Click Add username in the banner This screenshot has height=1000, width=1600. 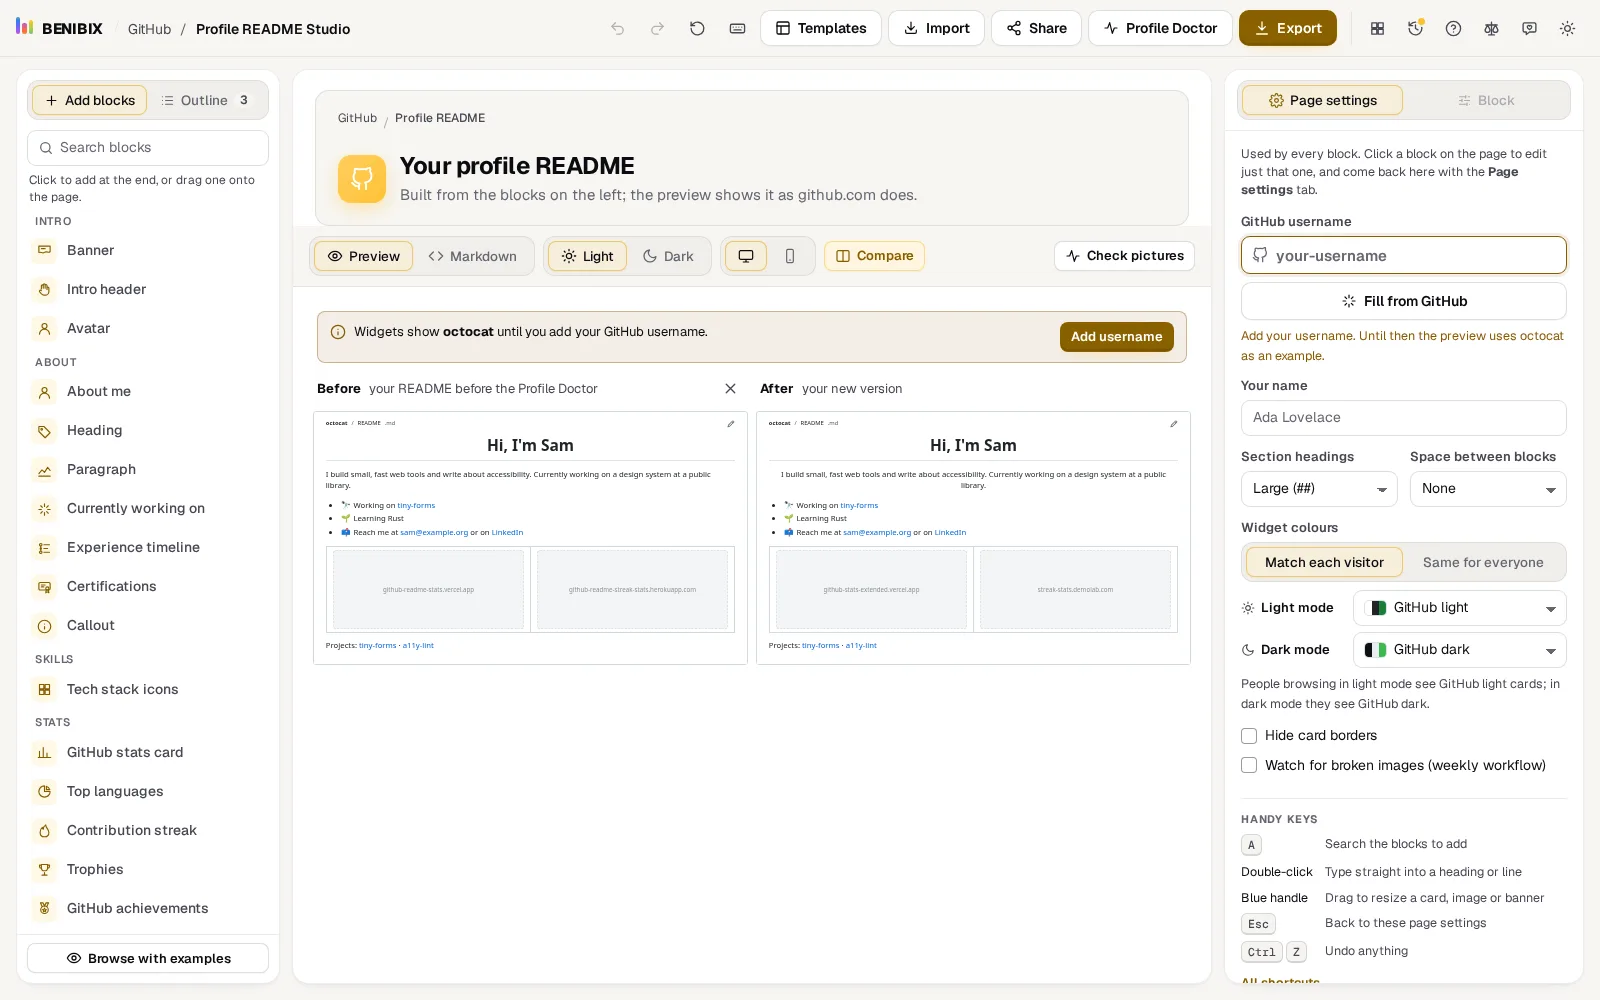tap(1117, 337)
